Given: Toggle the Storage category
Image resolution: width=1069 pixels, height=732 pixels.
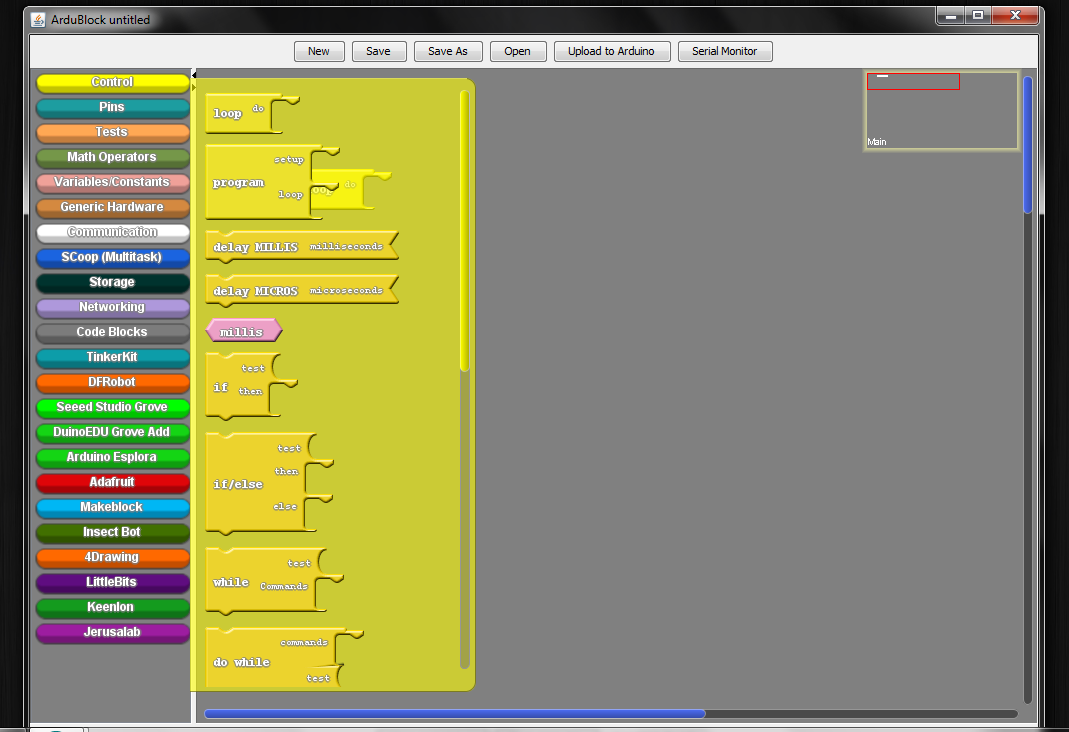Looking at the screenshot, I should click(112, 282).
